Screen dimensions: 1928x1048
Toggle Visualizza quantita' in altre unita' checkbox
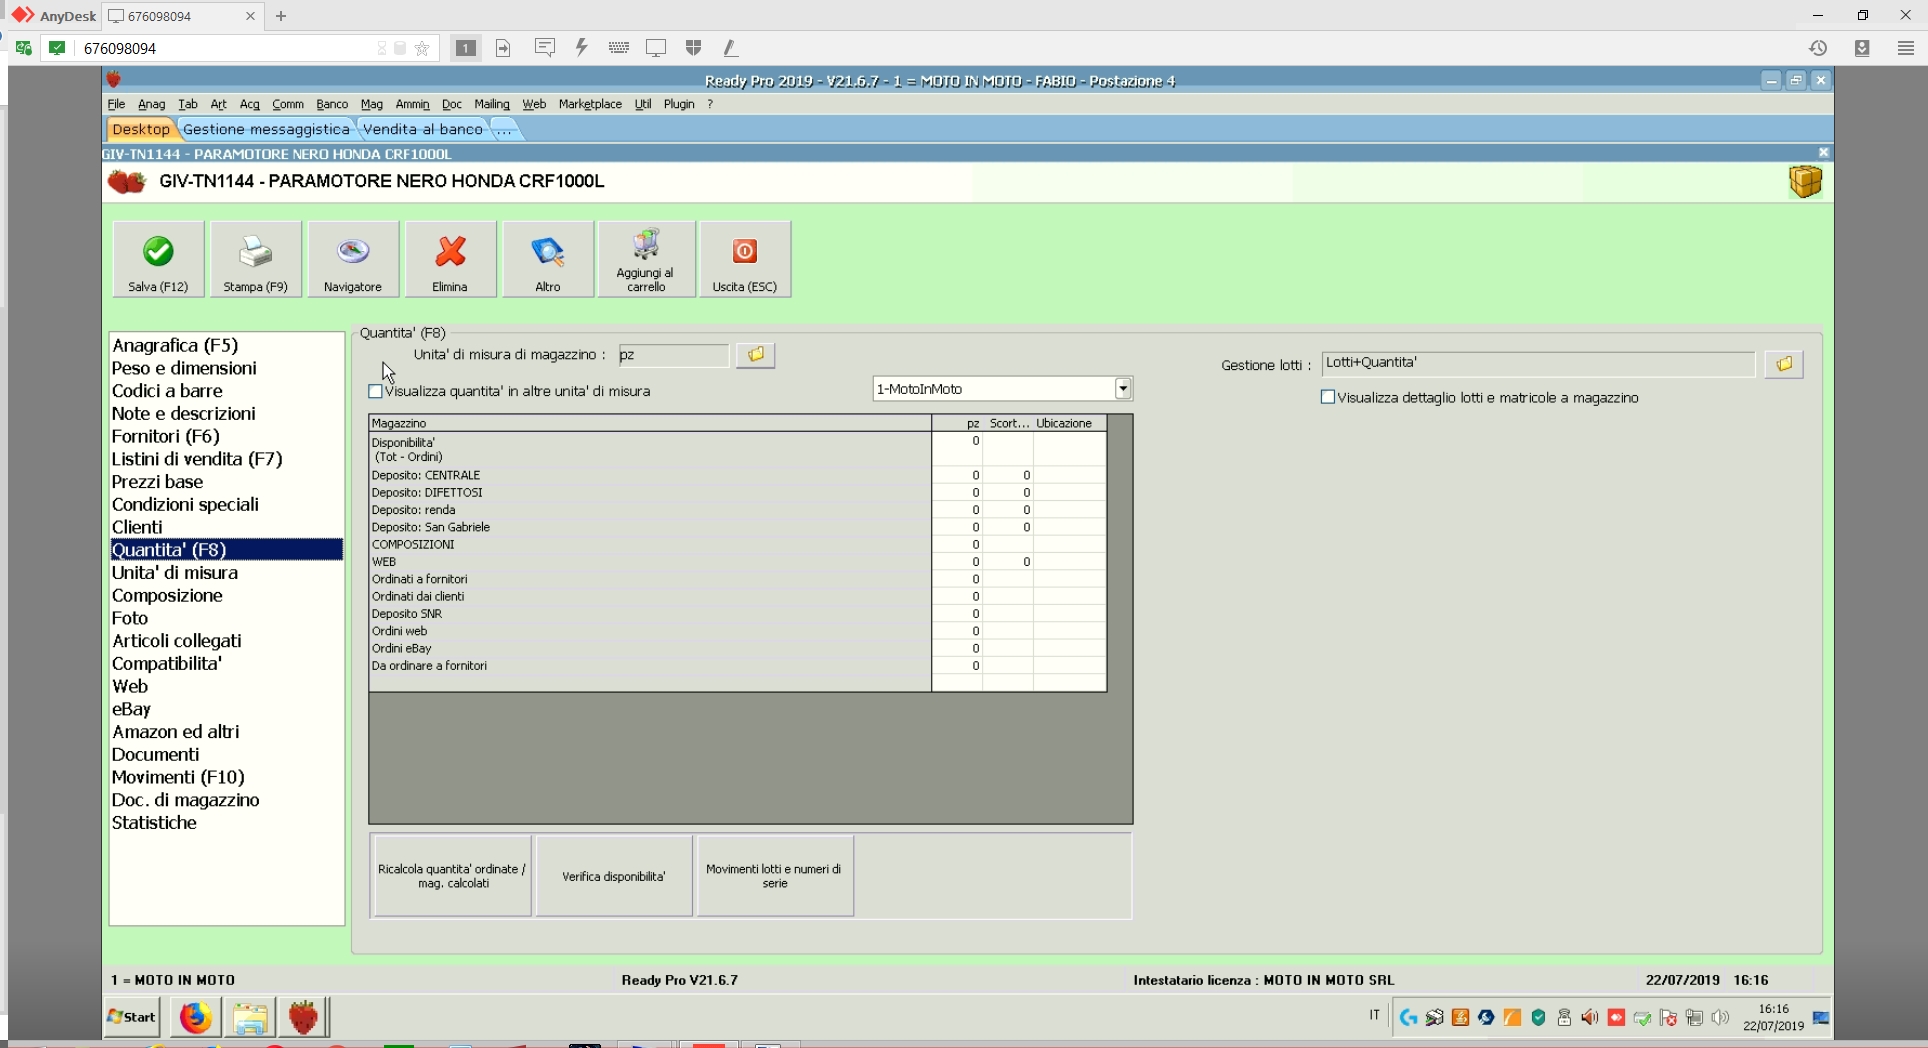376,392
